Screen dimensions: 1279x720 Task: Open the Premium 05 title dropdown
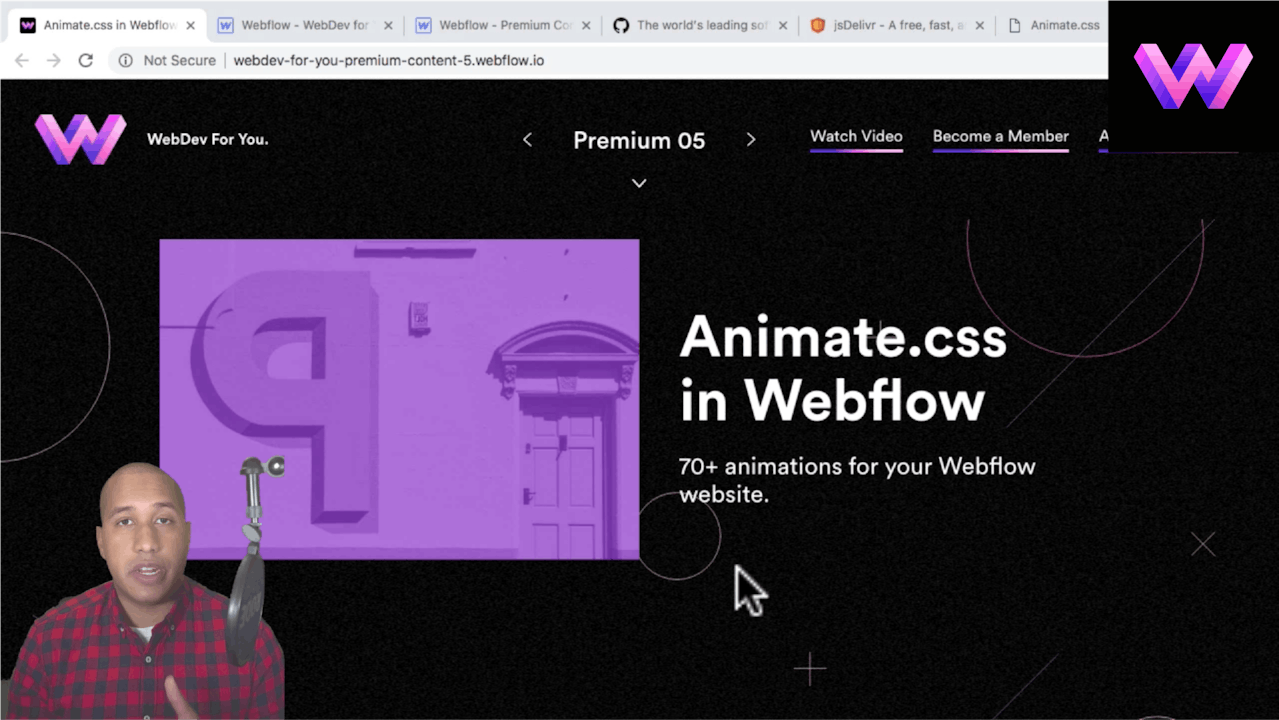pyautogui.click(x=639, y=141)
